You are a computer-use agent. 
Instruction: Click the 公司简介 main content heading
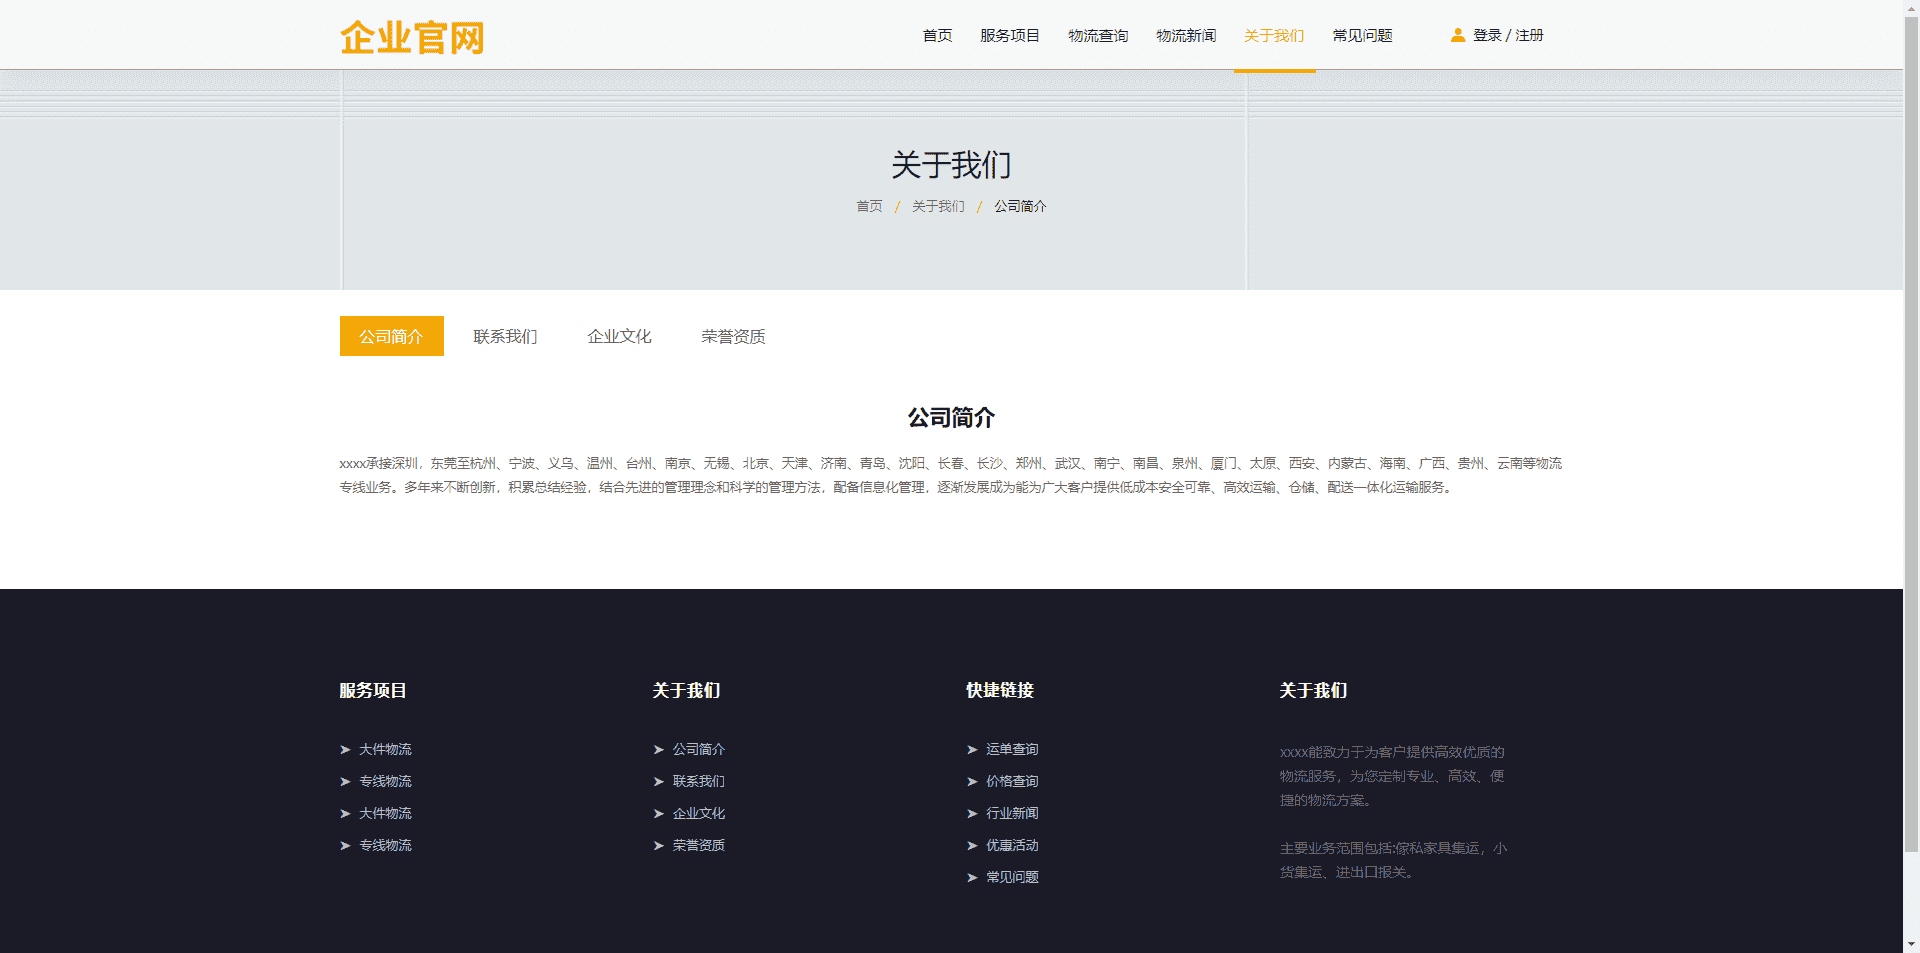tap(951, 417)
